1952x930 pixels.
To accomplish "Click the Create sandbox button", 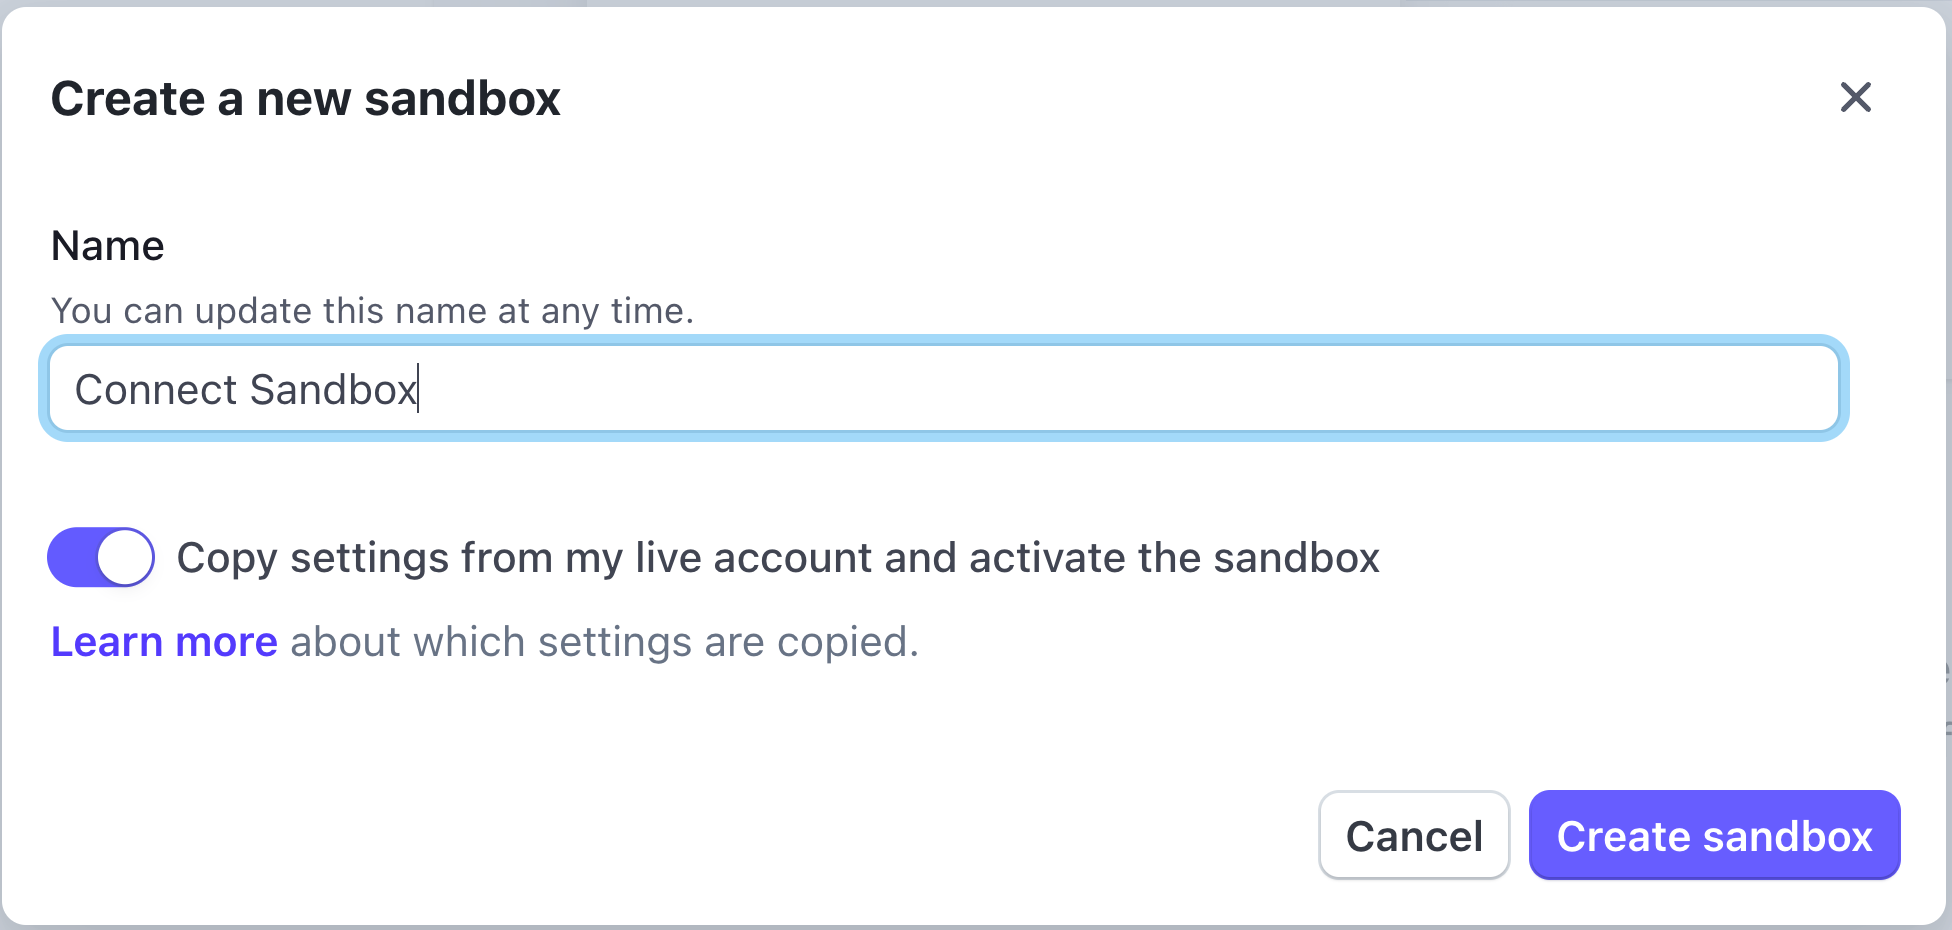I will point(1713,835).
